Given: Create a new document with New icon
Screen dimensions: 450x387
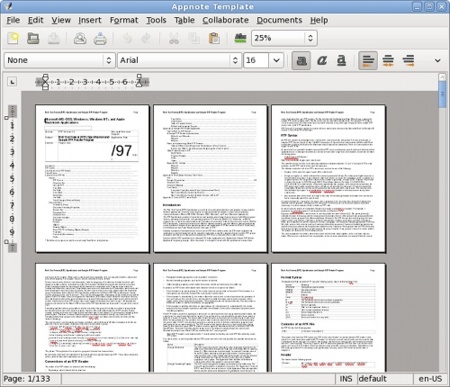Looking at the screenshot, I should 13,38.
